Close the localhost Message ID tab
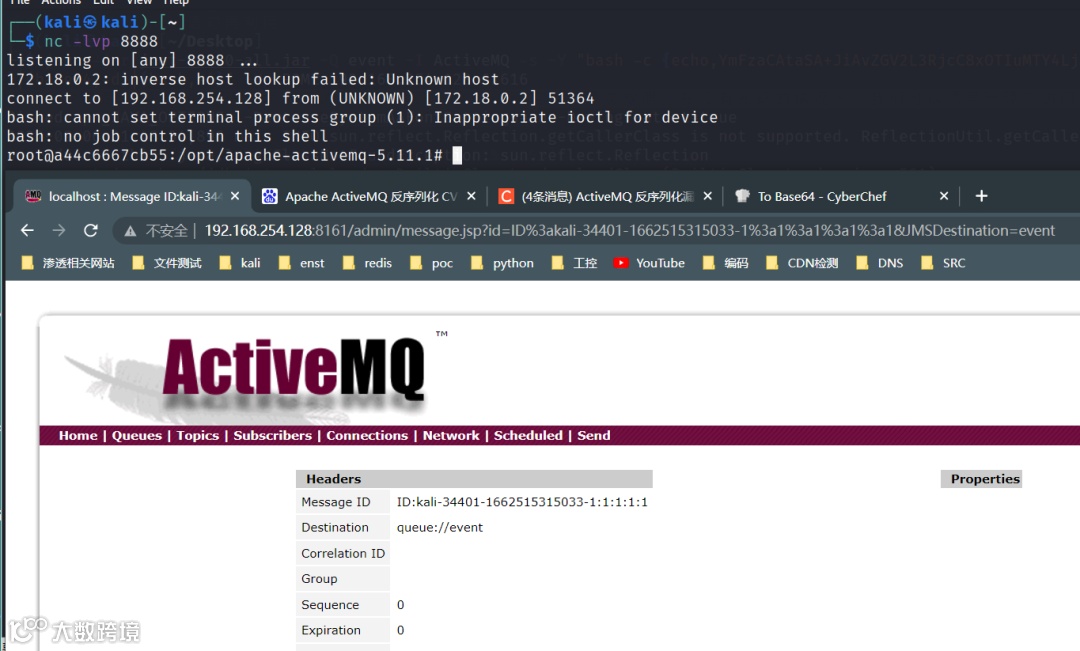1080x651 pixels. [235, 196]
